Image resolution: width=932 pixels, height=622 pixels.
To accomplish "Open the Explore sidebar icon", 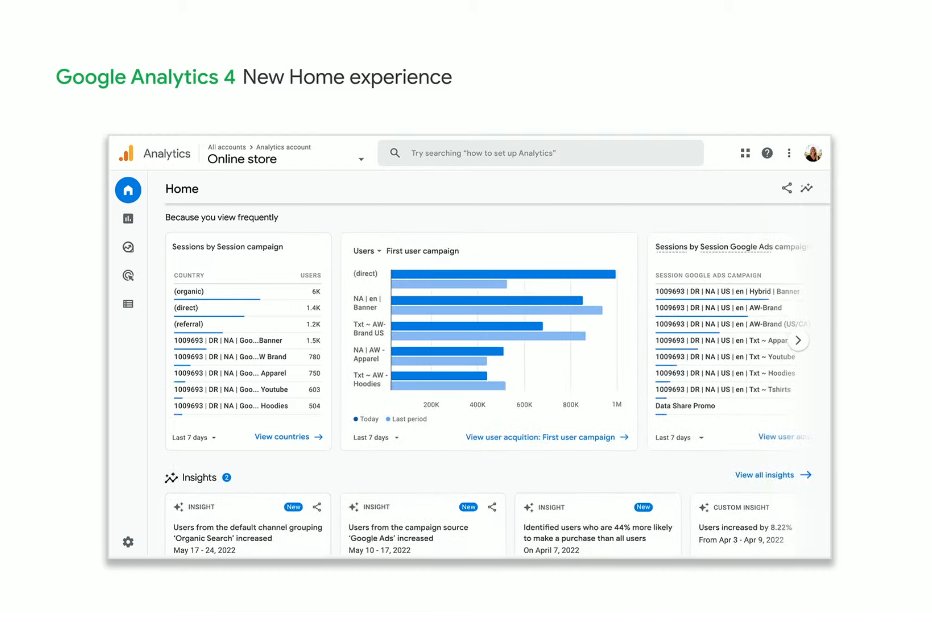I will coord(128,247).
